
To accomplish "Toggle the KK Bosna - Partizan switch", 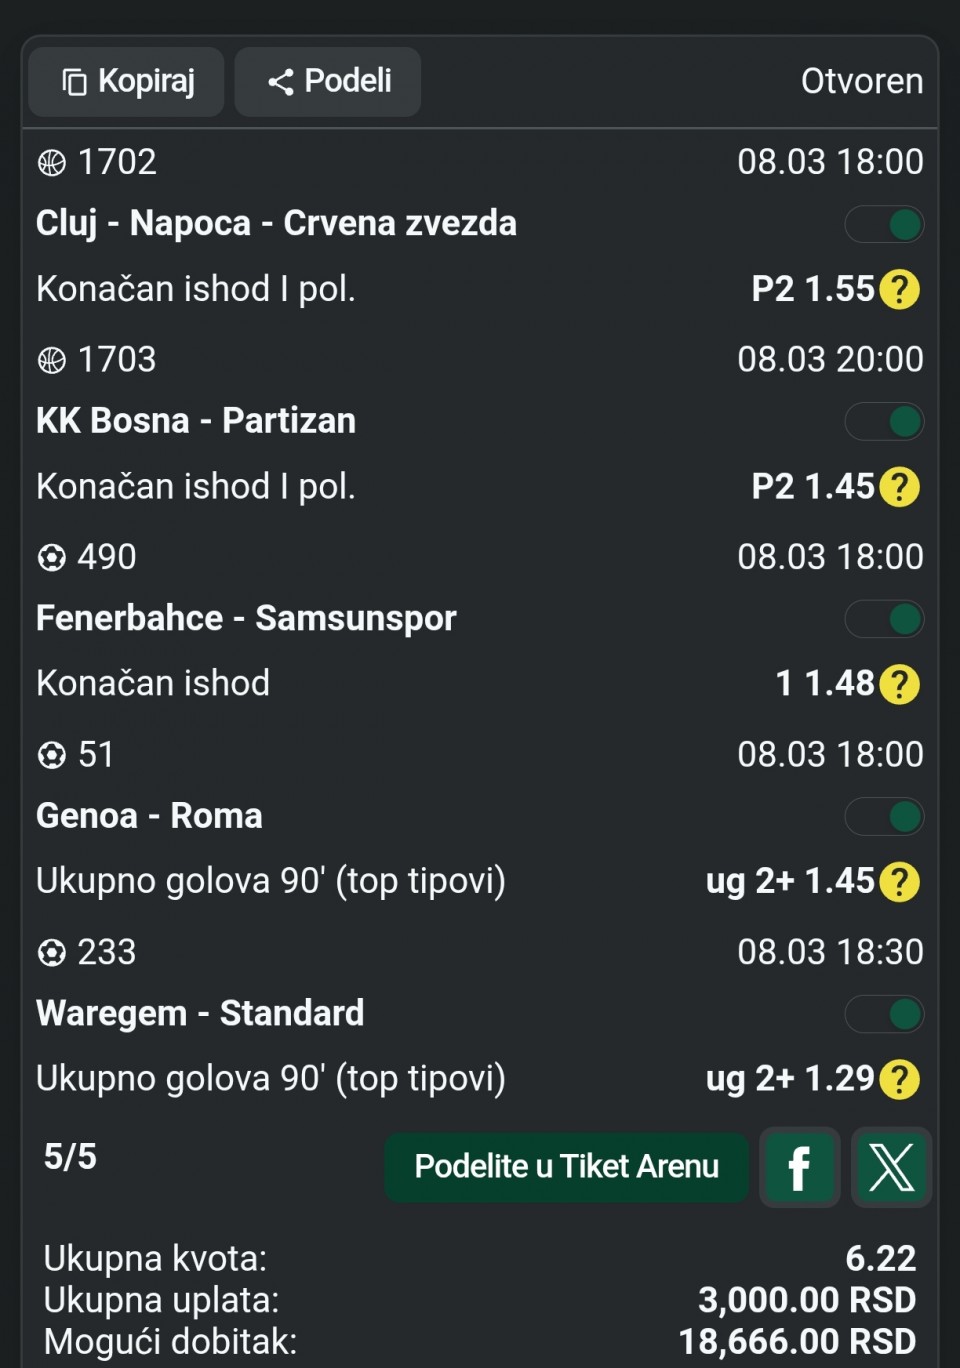I will (x=884, y=422).
